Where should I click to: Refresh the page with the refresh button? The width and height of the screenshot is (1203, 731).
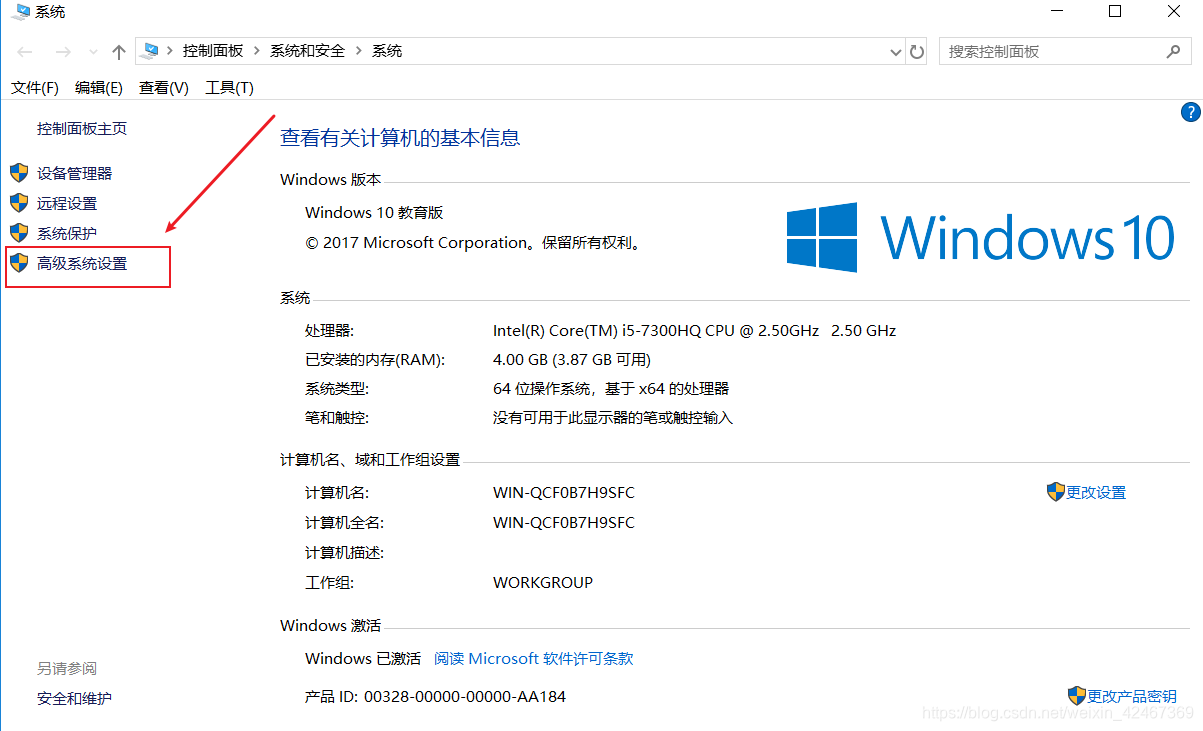[918, 52]
